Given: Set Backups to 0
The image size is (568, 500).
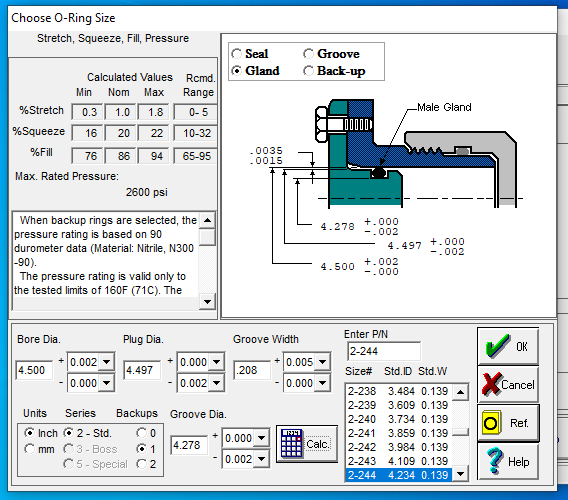Looking at the screenshot, I should [x=141, y=433].
